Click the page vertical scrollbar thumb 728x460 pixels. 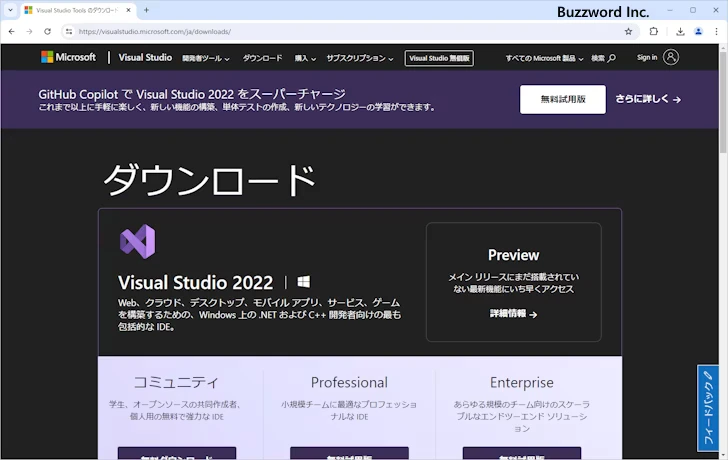(723, 102)
